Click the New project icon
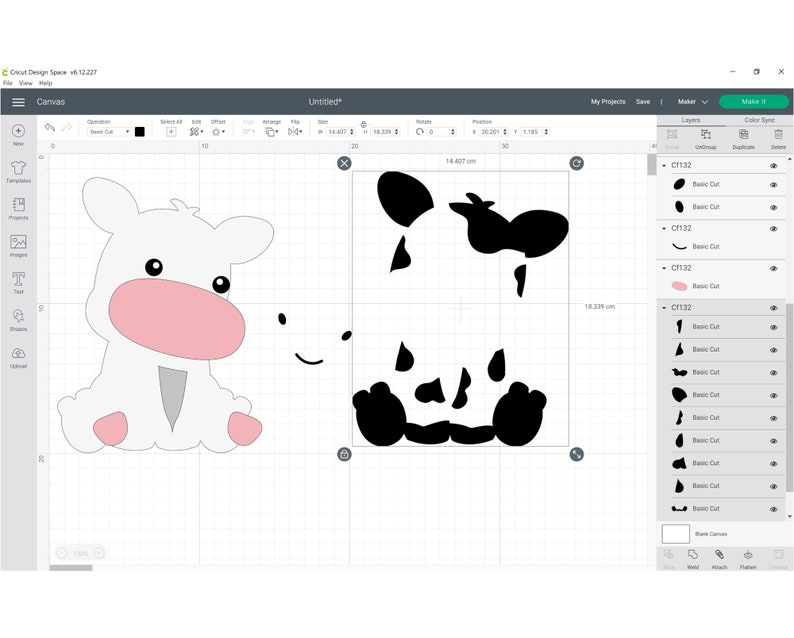This screenshot has height=638, width=794. pyautogui.click(x=18, y=131)
